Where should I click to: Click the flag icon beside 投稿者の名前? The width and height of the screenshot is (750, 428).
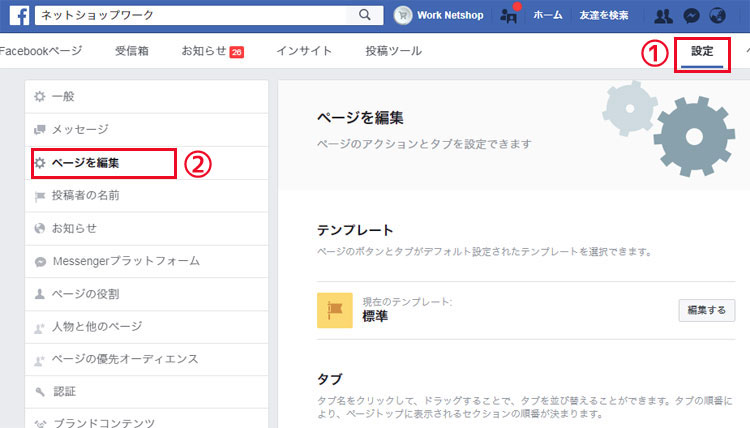tap(40, 197)
